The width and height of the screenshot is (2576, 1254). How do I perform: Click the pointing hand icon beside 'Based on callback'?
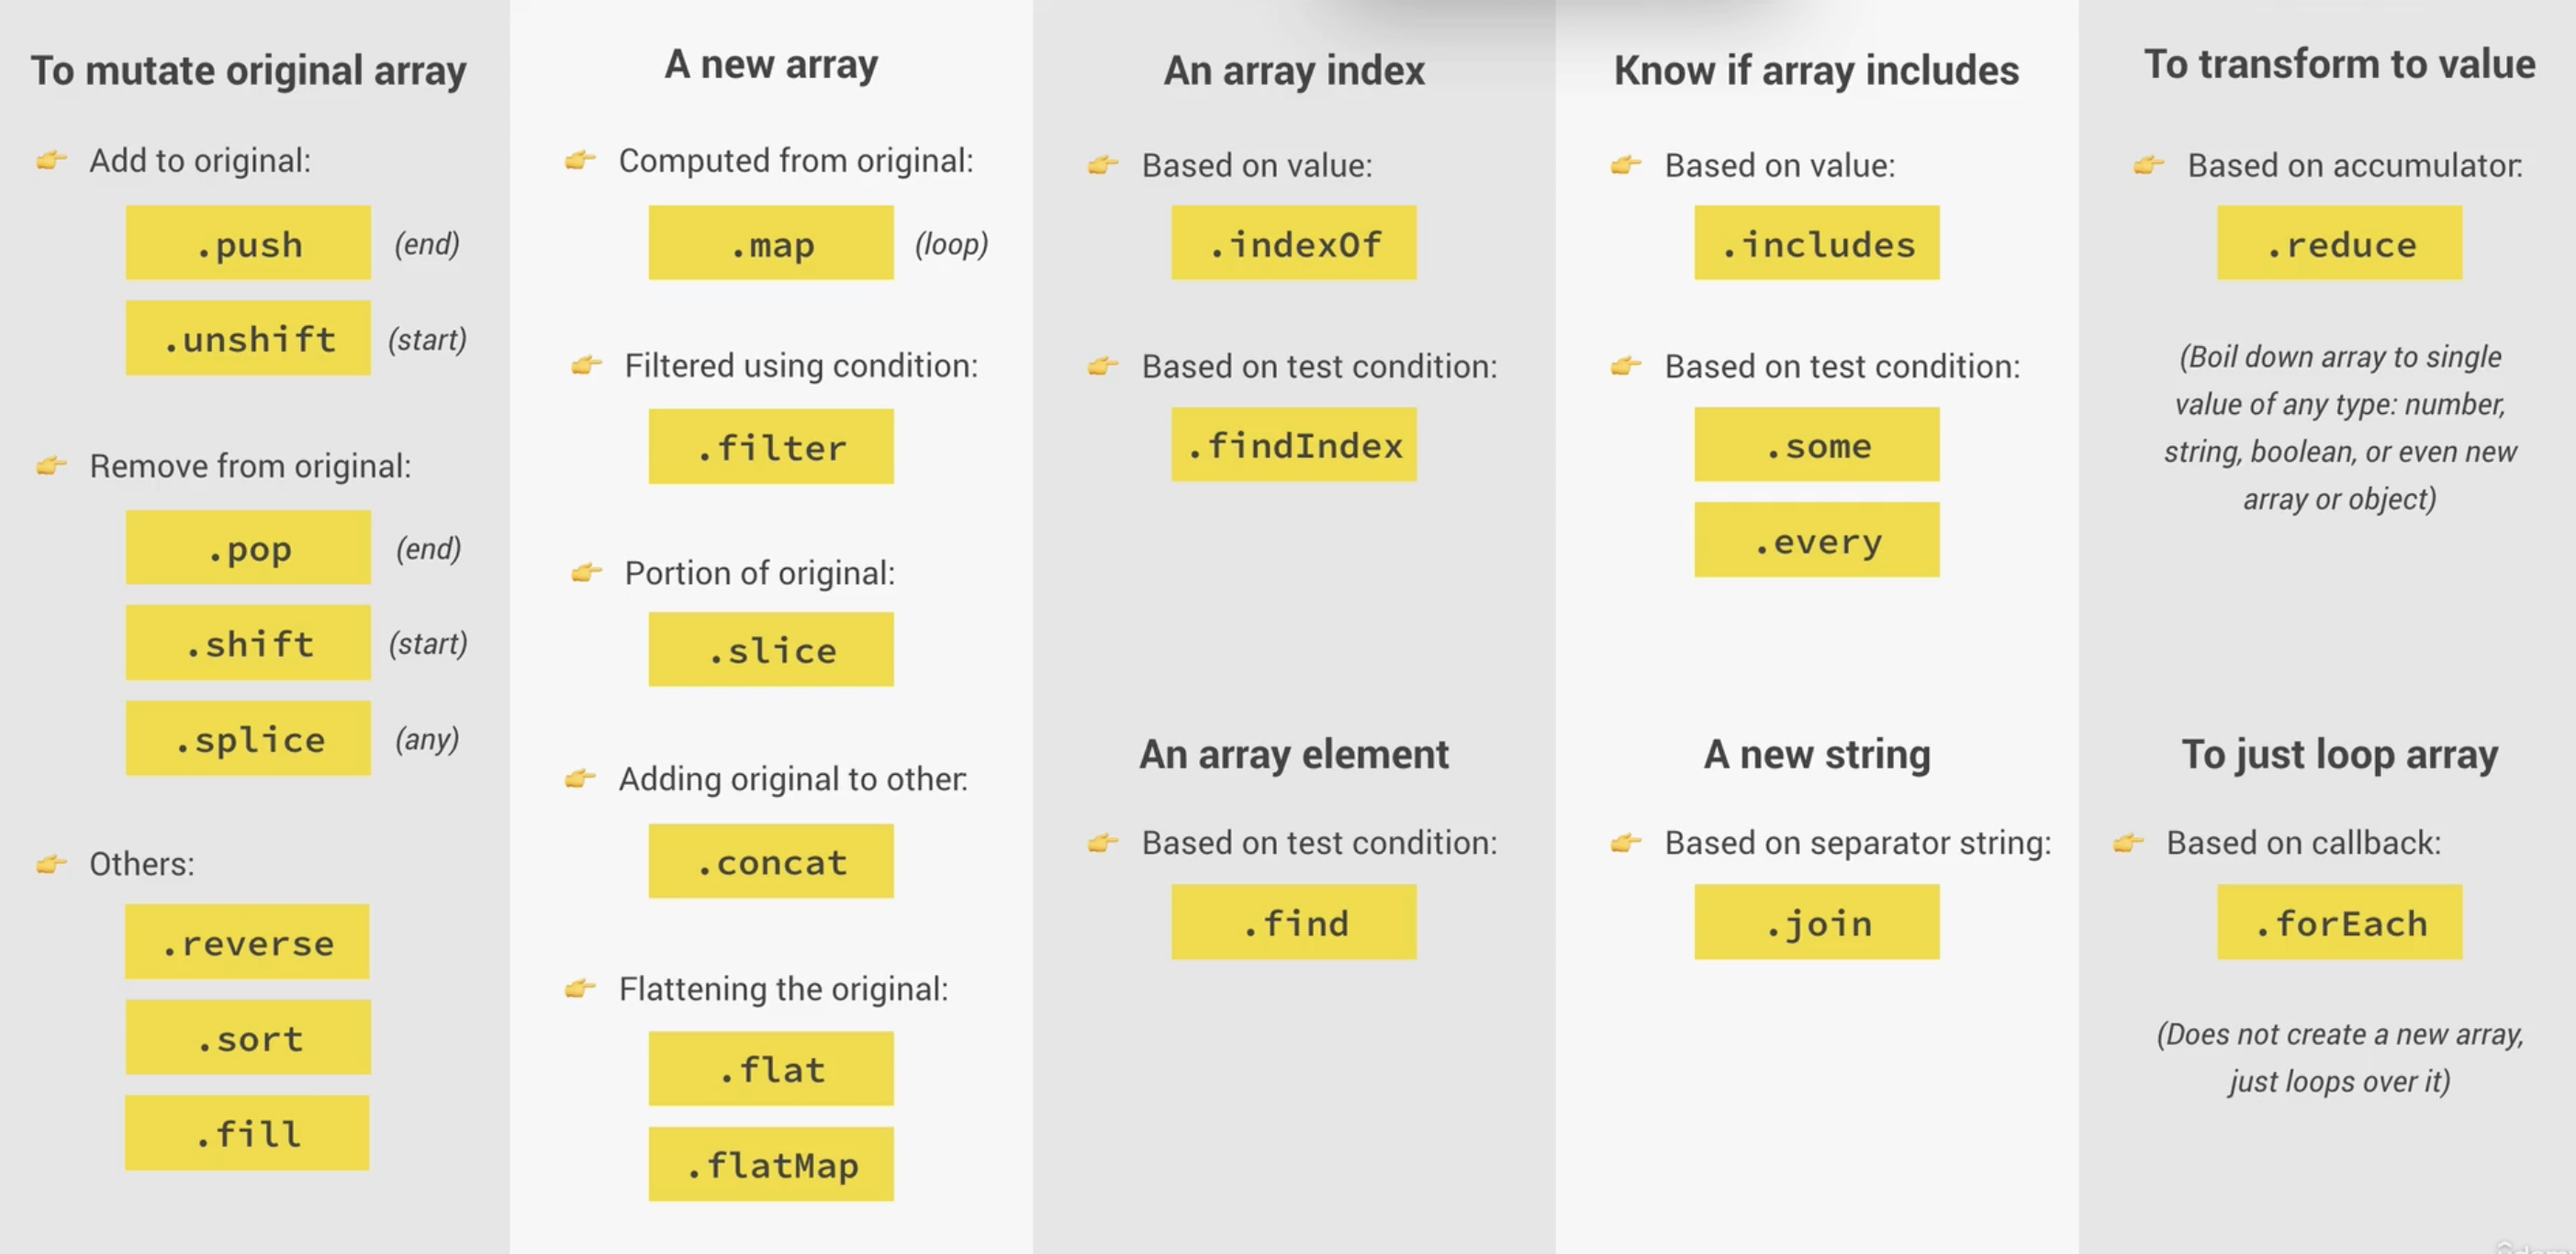pos(2128,843)
